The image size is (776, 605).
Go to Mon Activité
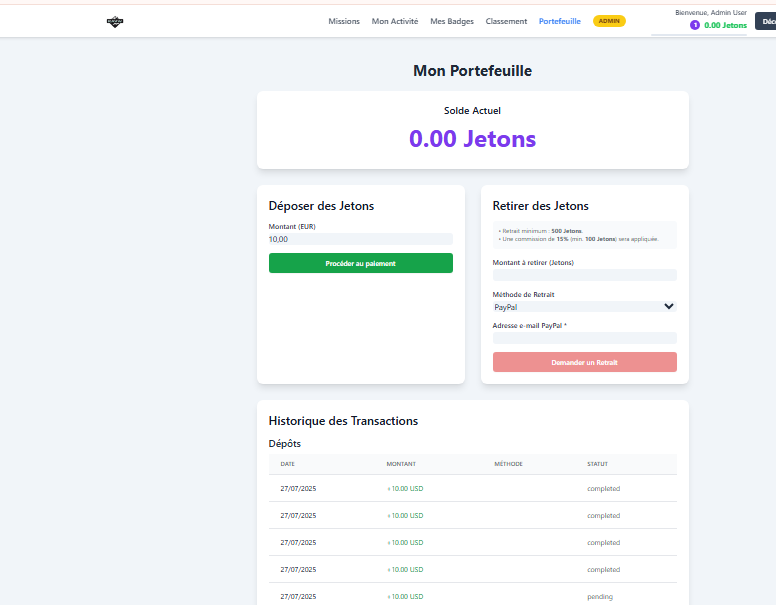coord(395,21)
